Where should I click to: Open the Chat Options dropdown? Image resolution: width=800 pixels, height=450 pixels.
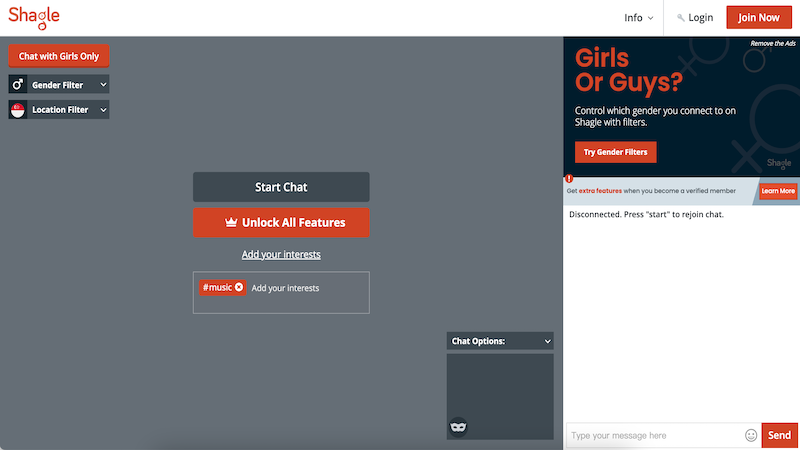[500, 341]
